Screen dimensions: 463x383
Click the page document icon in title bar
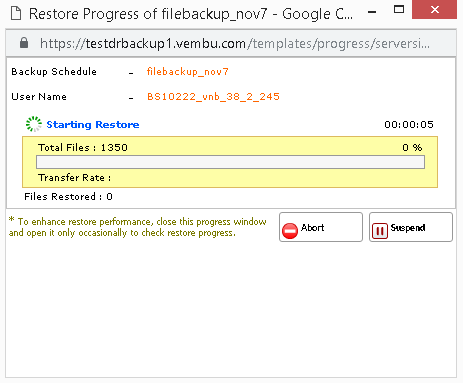(16, 14)
